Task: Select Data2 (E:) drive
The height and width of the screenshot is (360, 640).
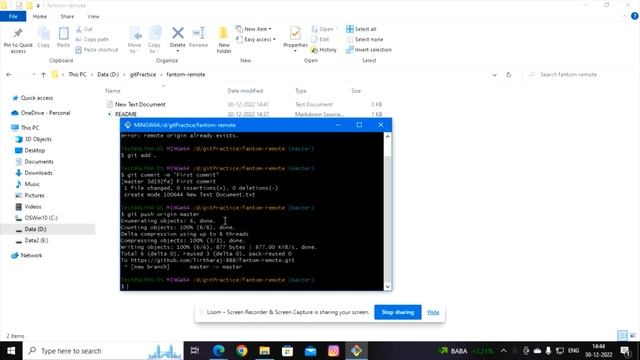Action: [x=36, y=240]
